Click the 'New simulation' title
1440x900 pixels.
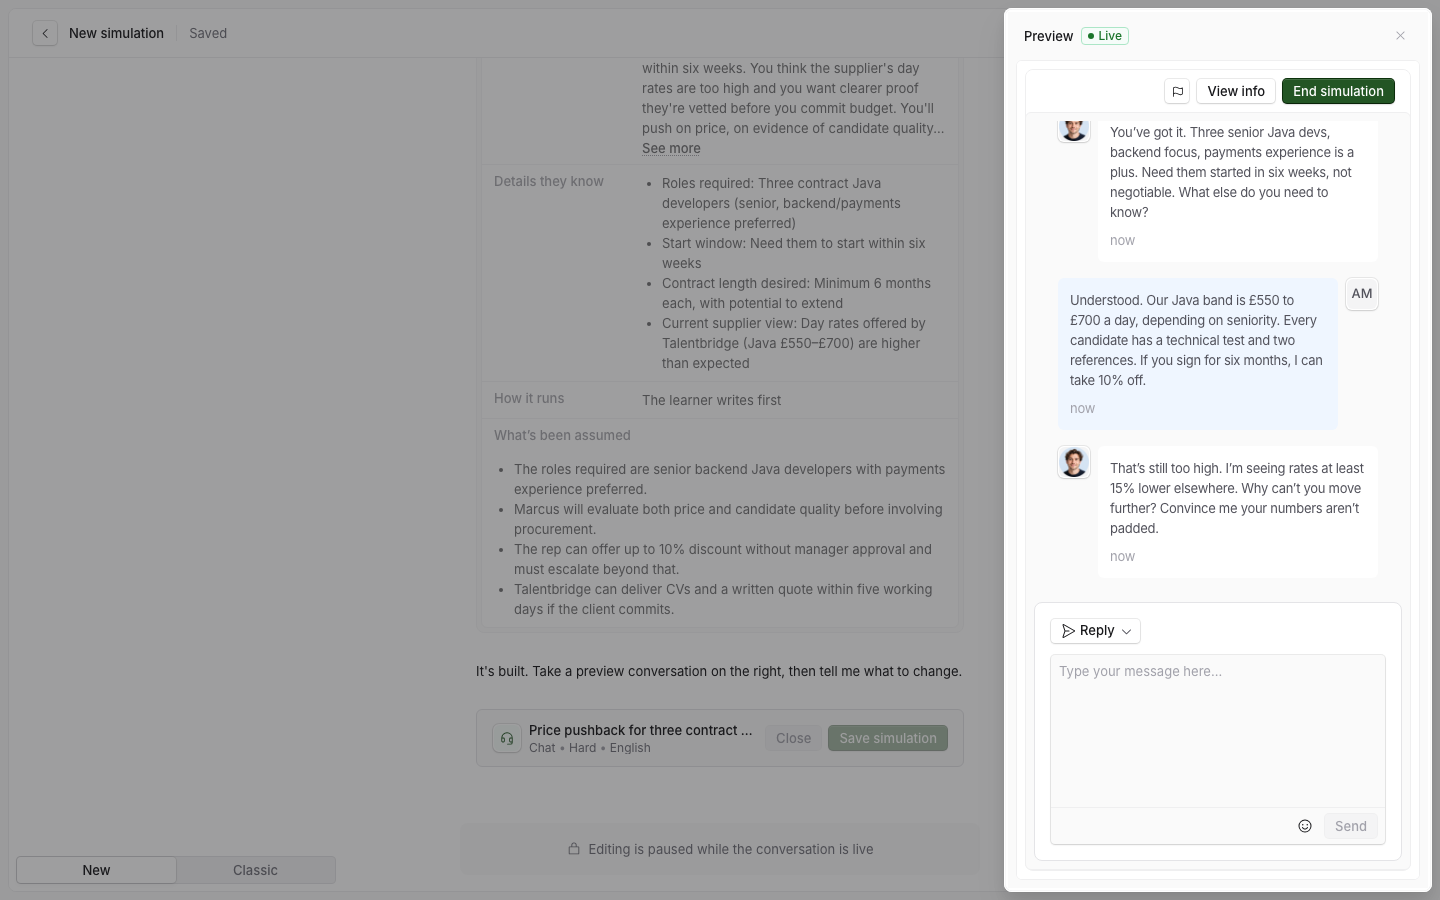click(x=116, y=33)
